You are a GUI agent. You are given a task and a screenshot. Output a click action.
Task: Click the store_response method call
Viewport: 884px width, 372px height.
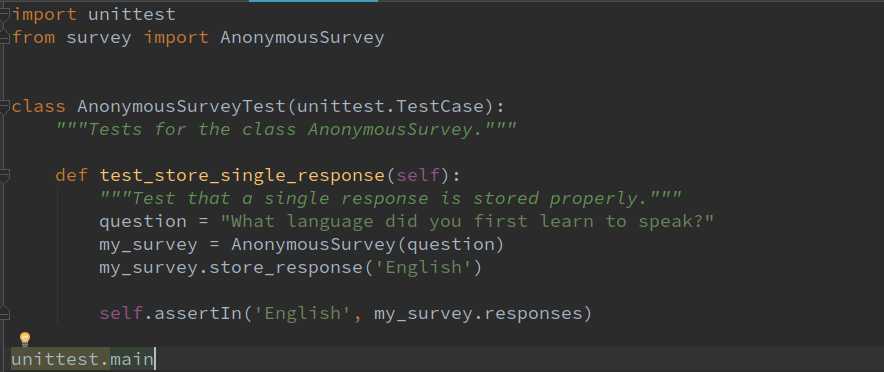pyautogui.click(x=286, y=267)
